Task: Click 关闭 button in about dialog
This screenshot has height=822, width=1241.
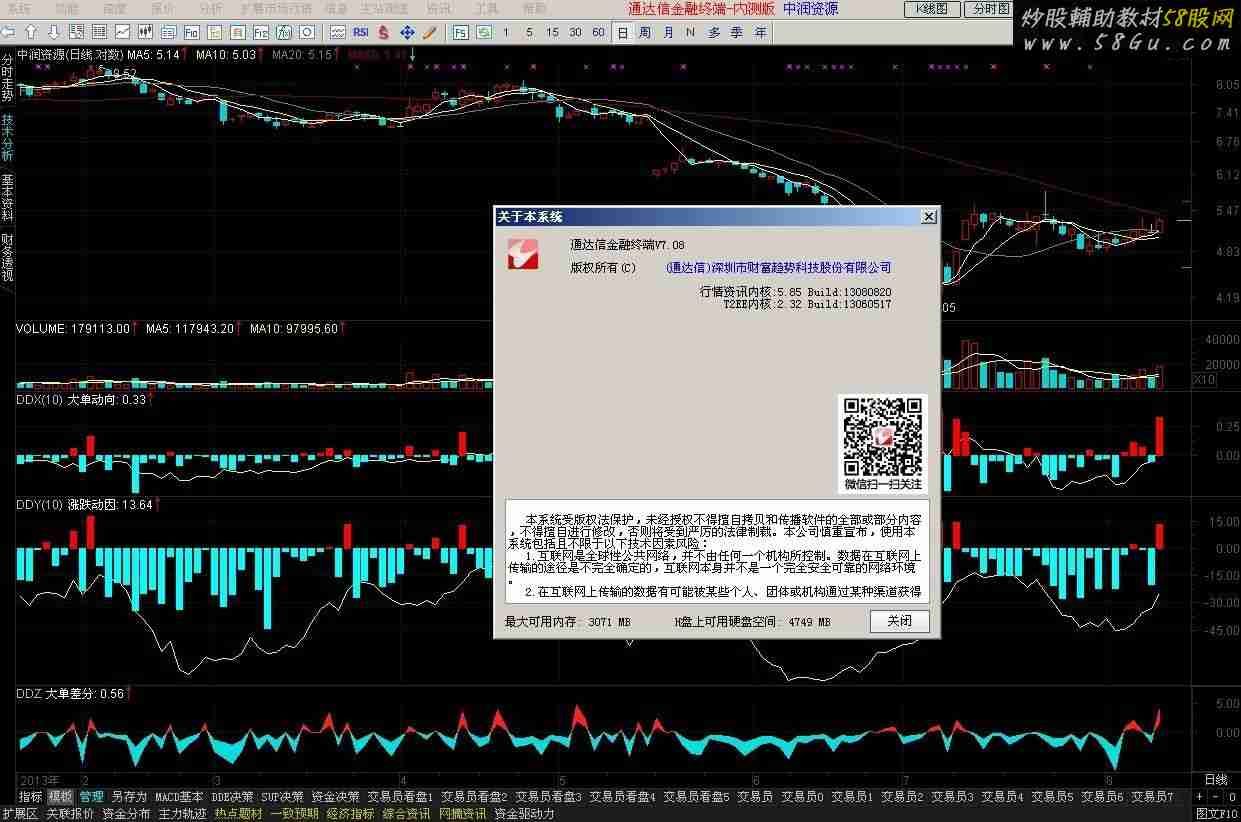Action: point(899,621)
